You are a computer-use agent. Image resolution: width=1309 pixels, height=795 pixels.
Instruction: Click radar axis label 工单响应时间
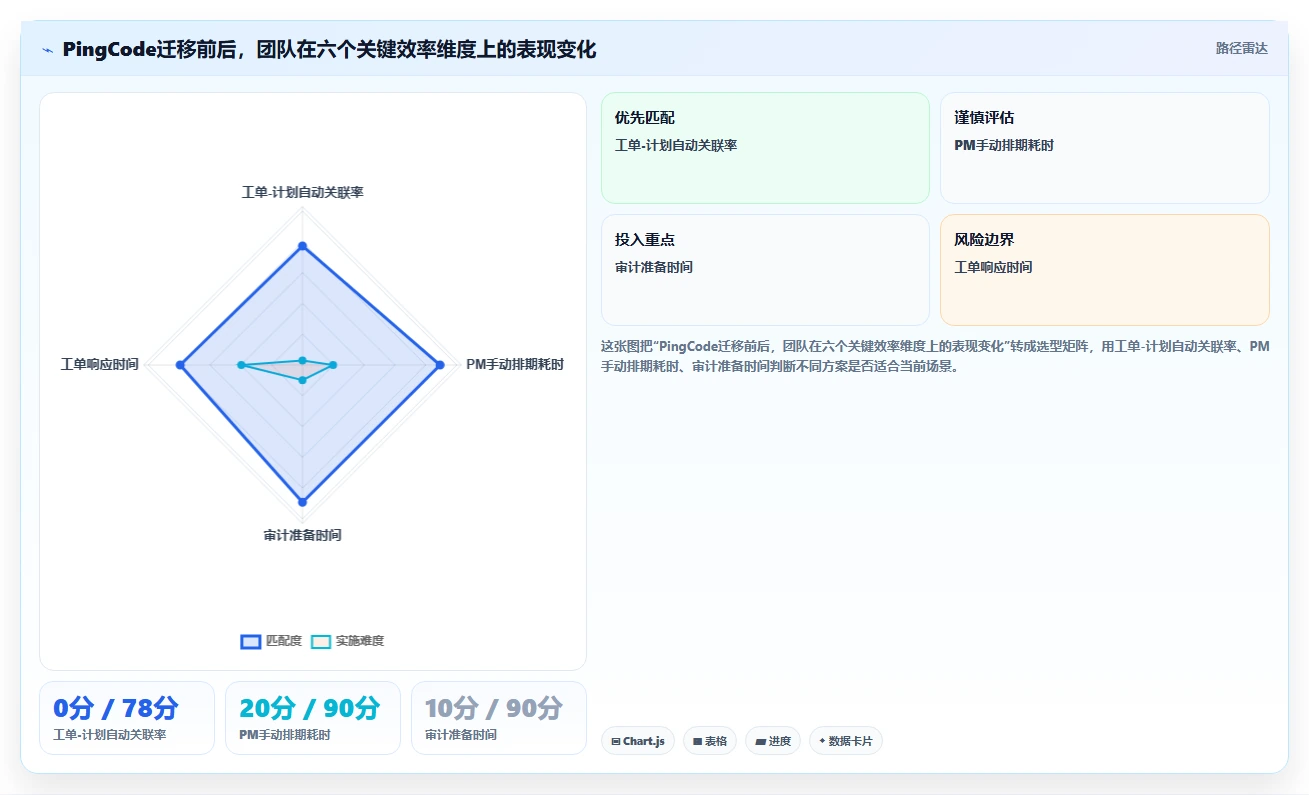click(x=100, y=365)
